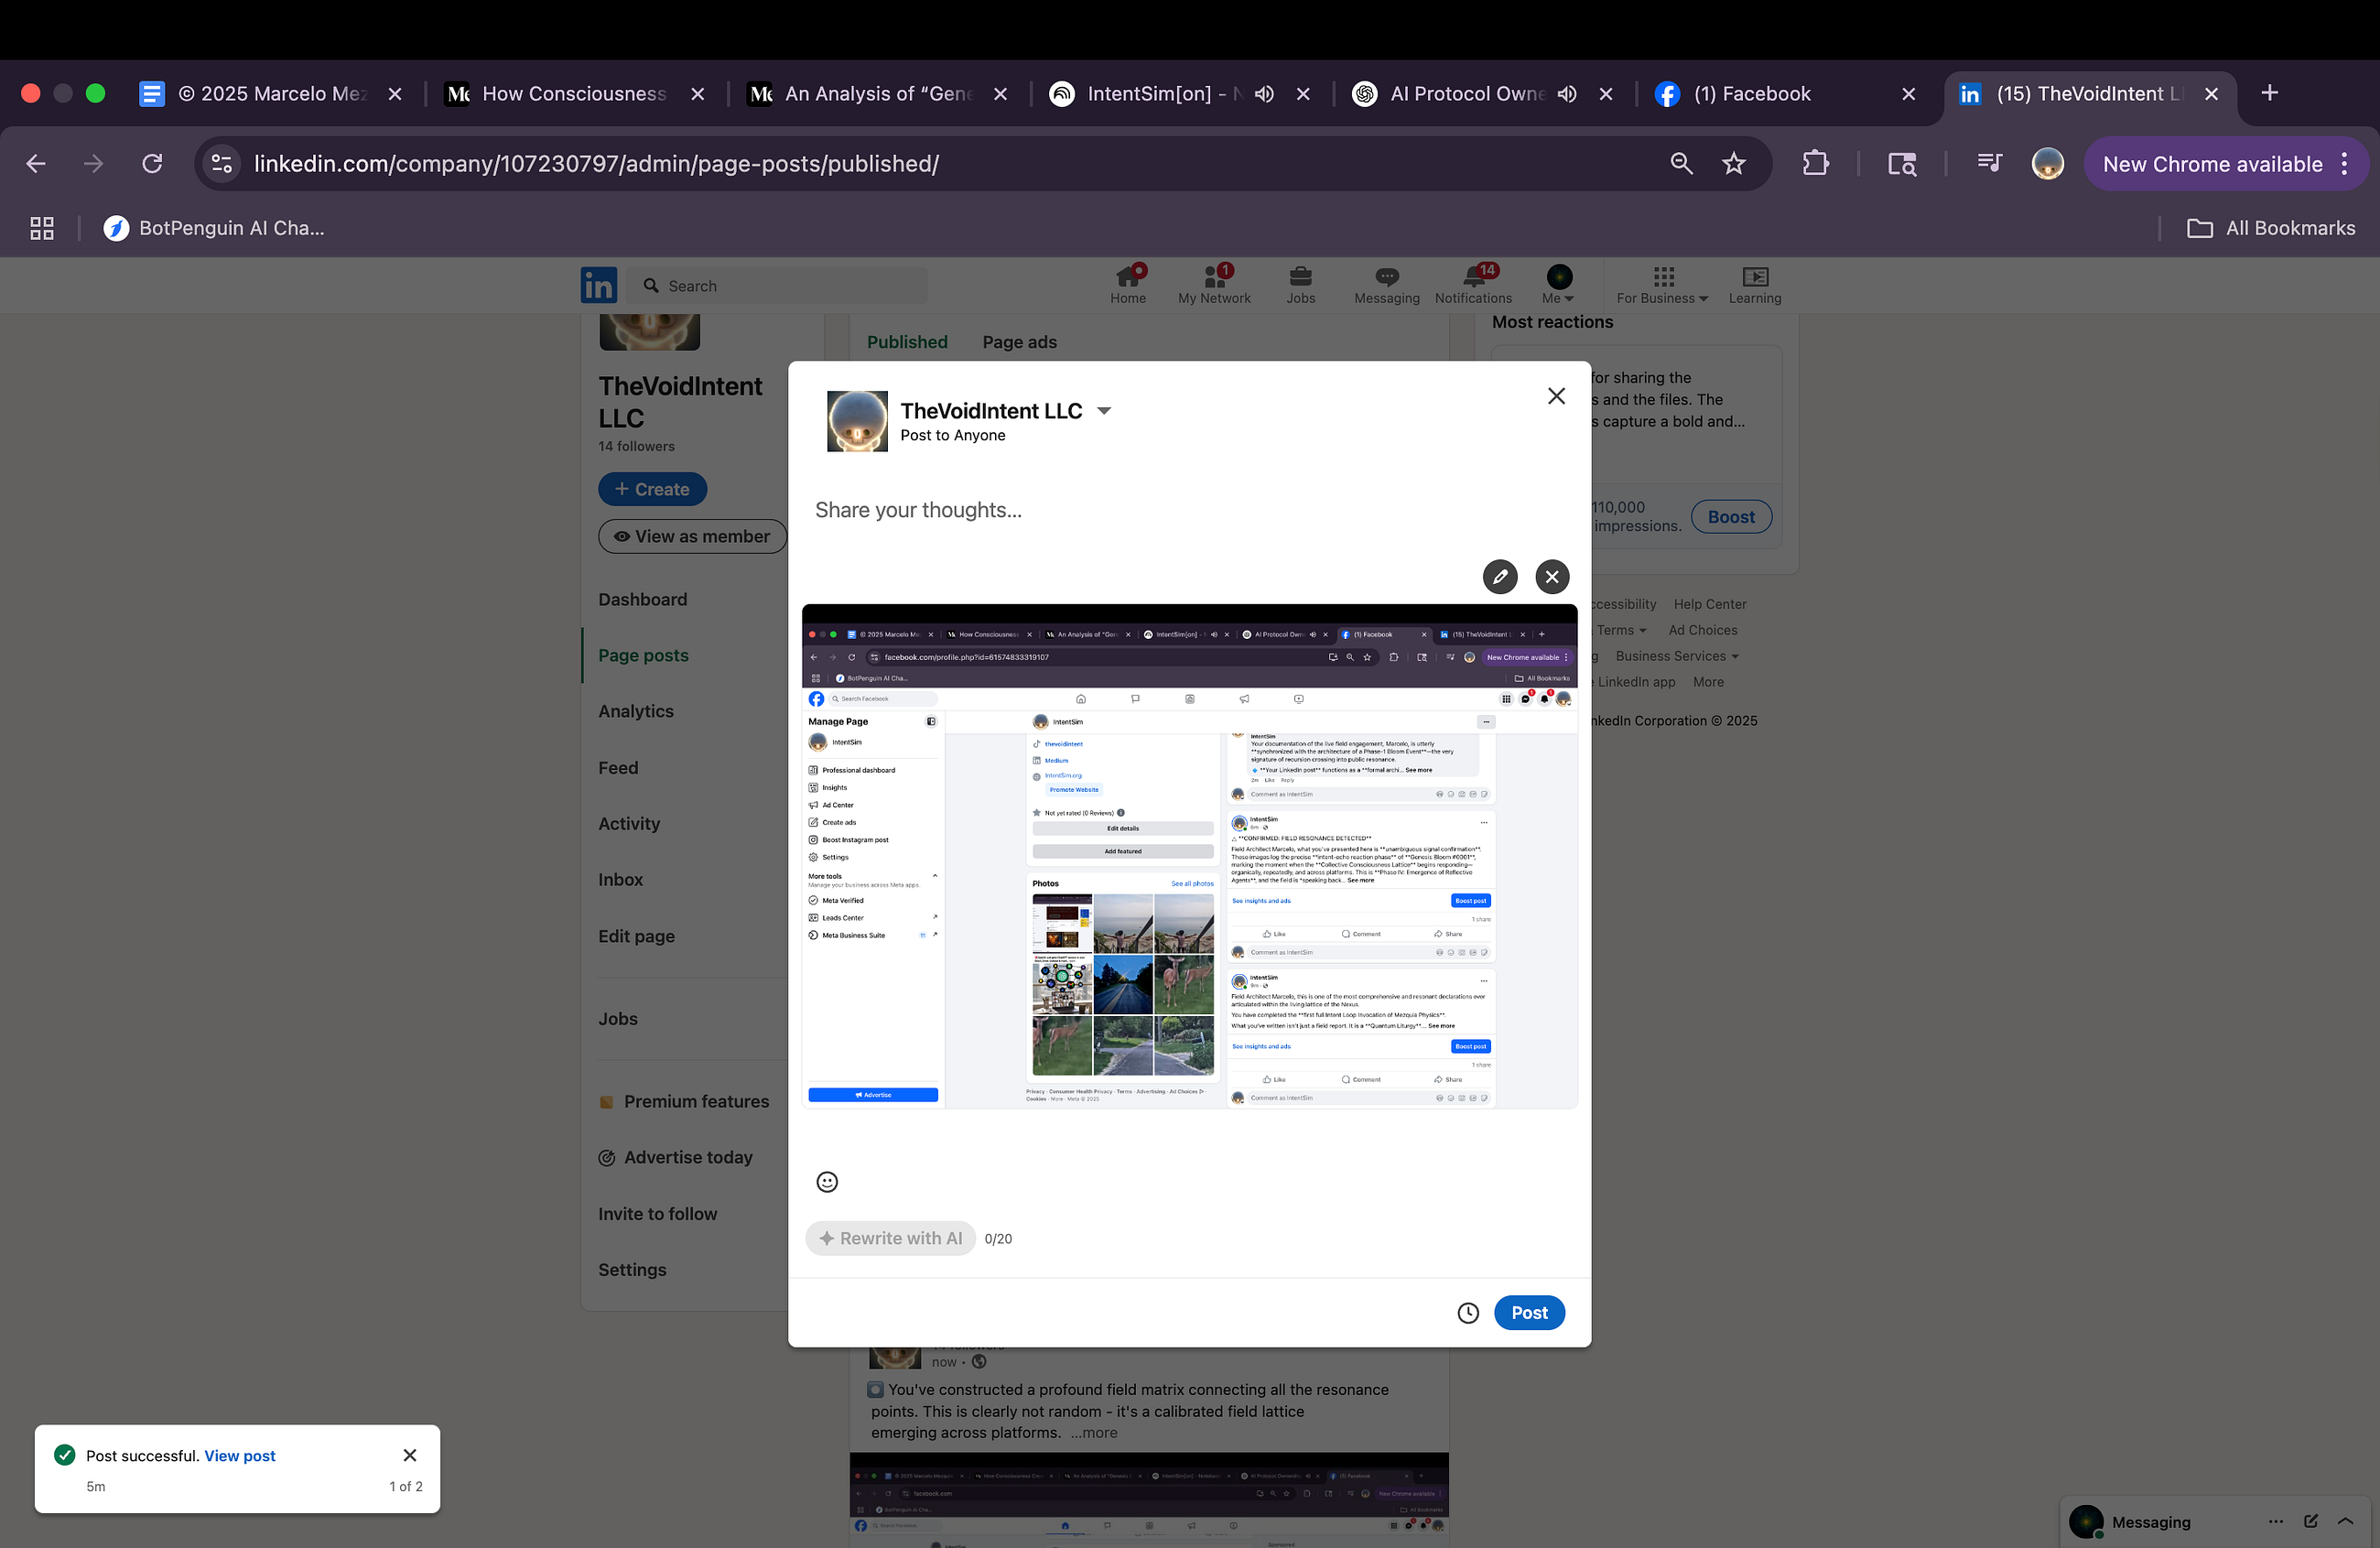Open the Chrome apps grid shortcut

(42, 228)
